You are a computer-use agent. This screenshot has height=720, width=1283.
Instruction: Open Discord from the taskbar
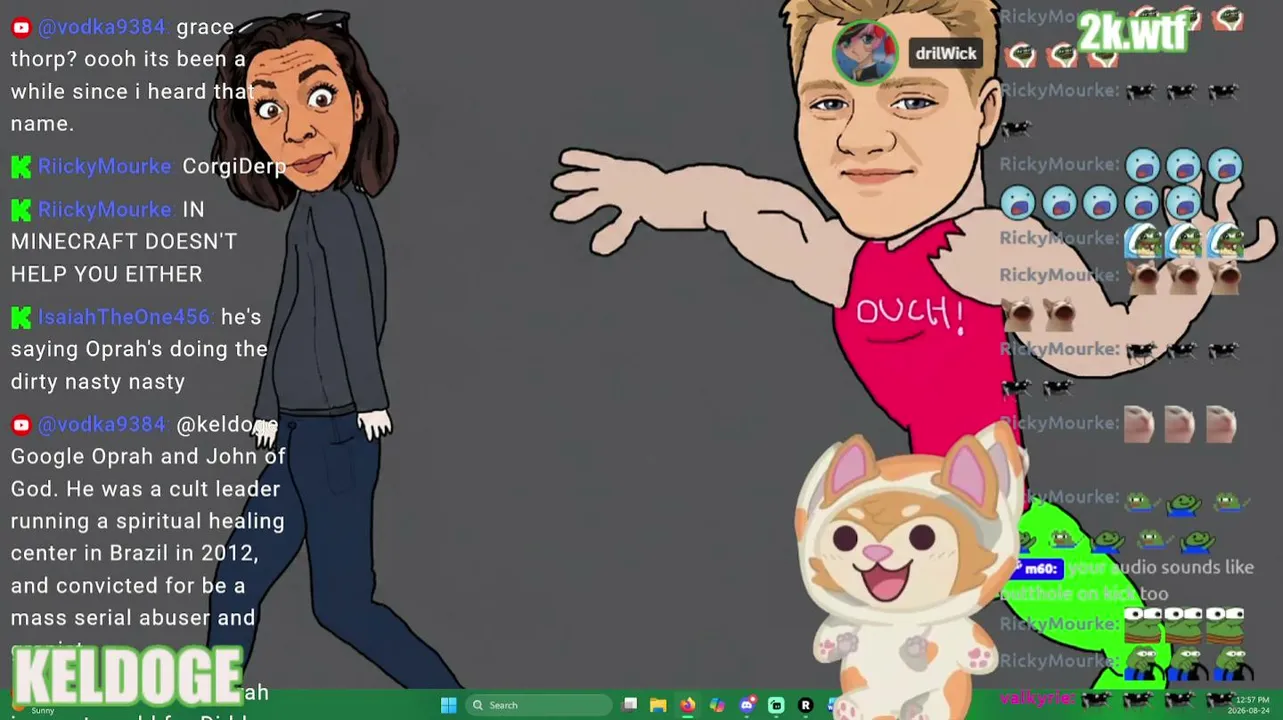point(747,705)
